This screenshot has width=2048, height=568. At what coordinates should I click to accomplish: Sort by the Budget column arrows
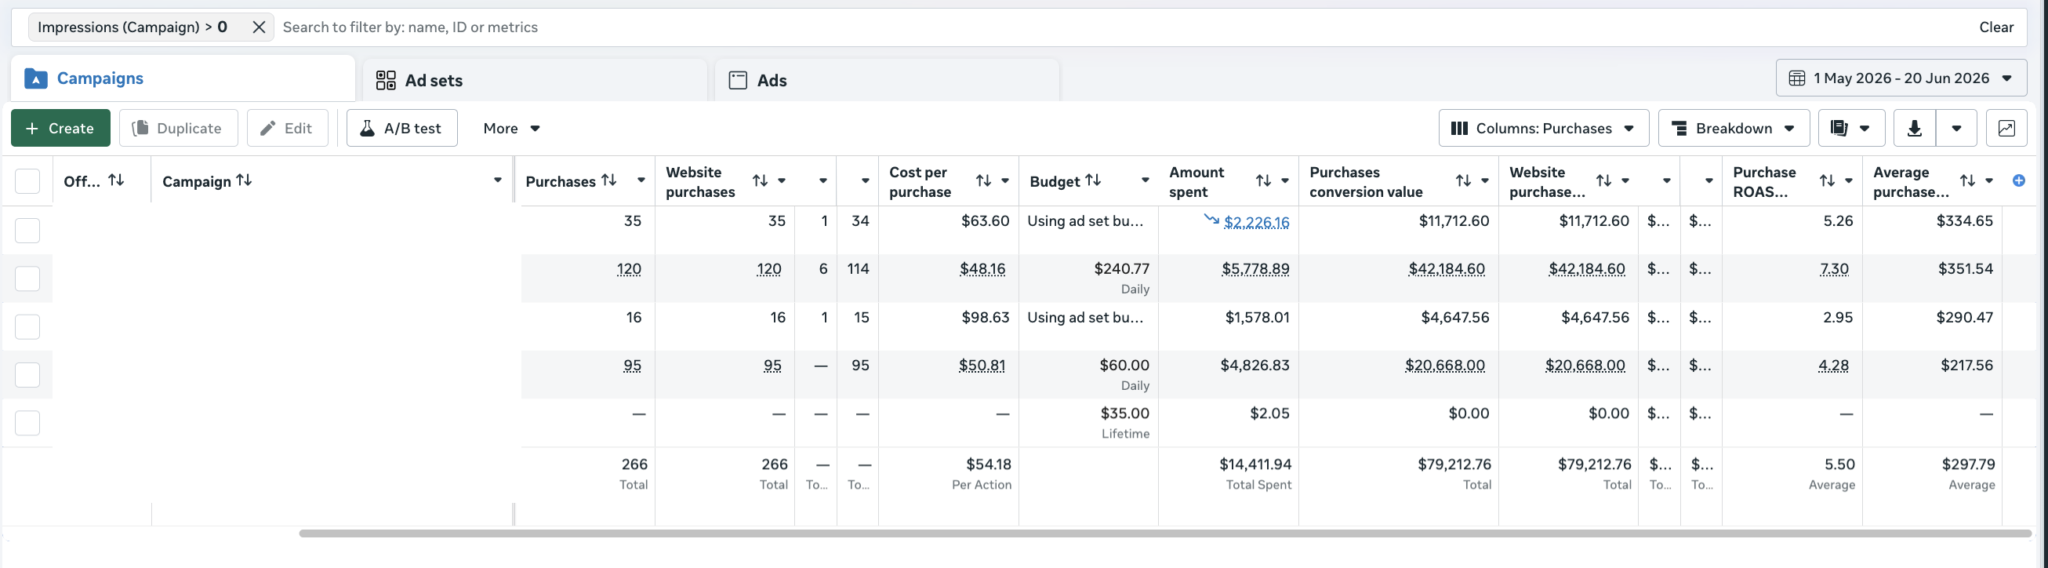[1093, 180]
